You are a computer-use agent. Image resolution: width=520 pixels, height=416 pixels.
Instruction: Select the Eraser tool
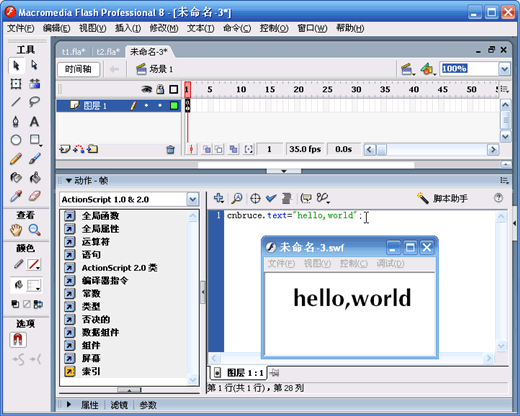coord(35,196)
